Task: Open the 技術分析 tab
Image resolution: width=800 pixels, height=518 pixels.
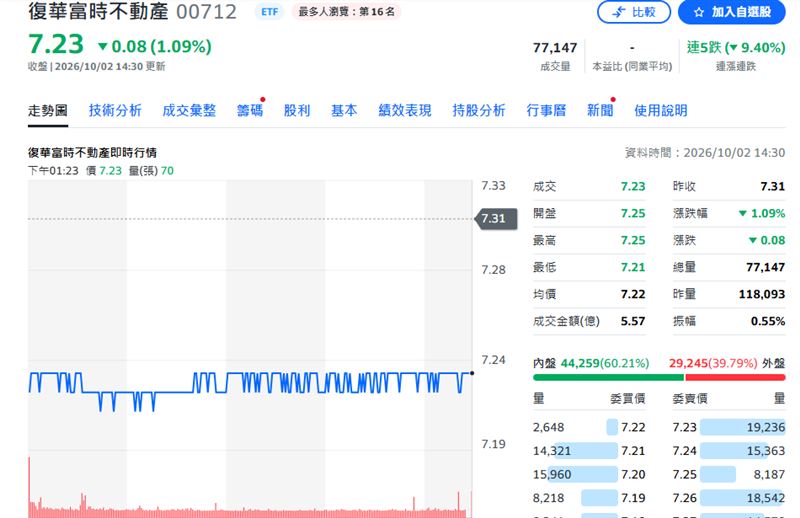Action: tap(115, 110)
